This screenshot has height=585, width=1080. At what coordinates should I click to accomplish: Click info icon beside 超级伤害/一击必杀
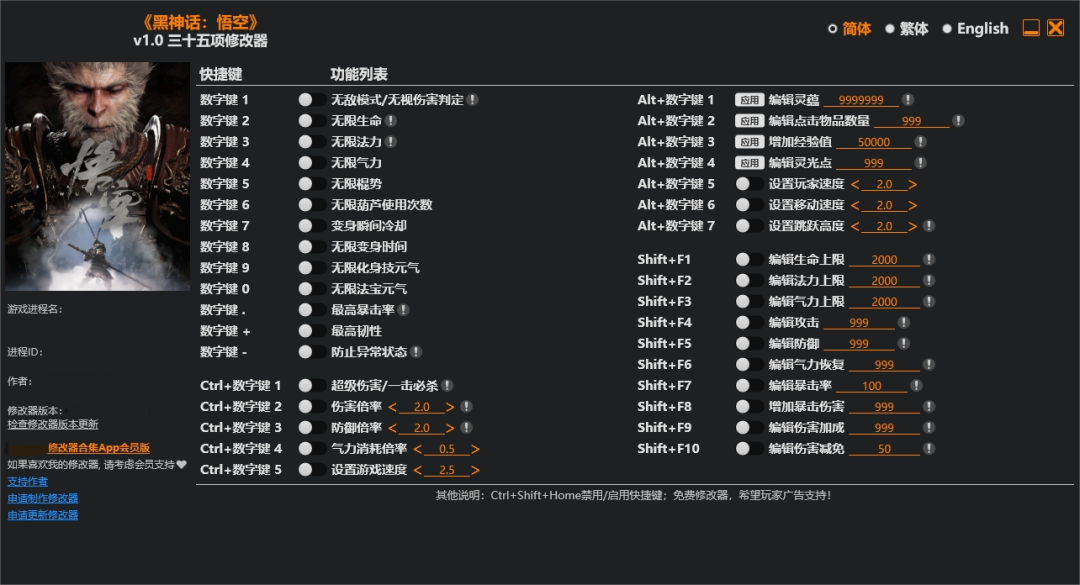(x=447, y=386)
